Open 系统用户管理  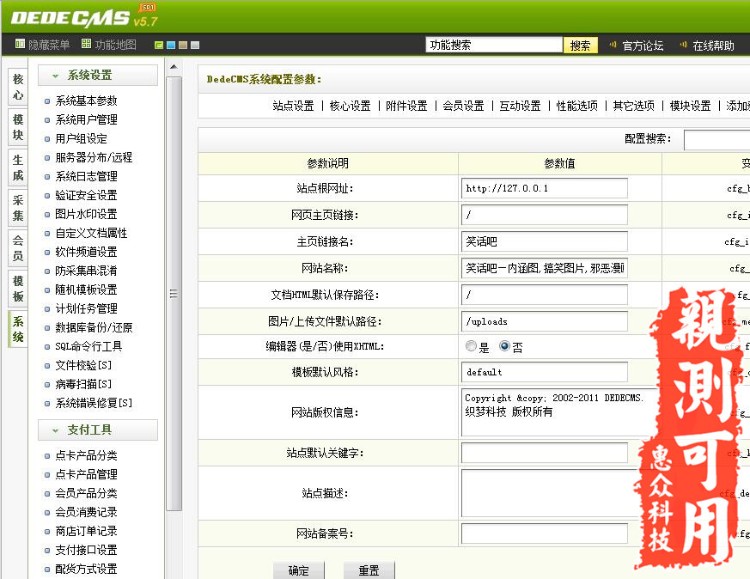click(86, 120)
